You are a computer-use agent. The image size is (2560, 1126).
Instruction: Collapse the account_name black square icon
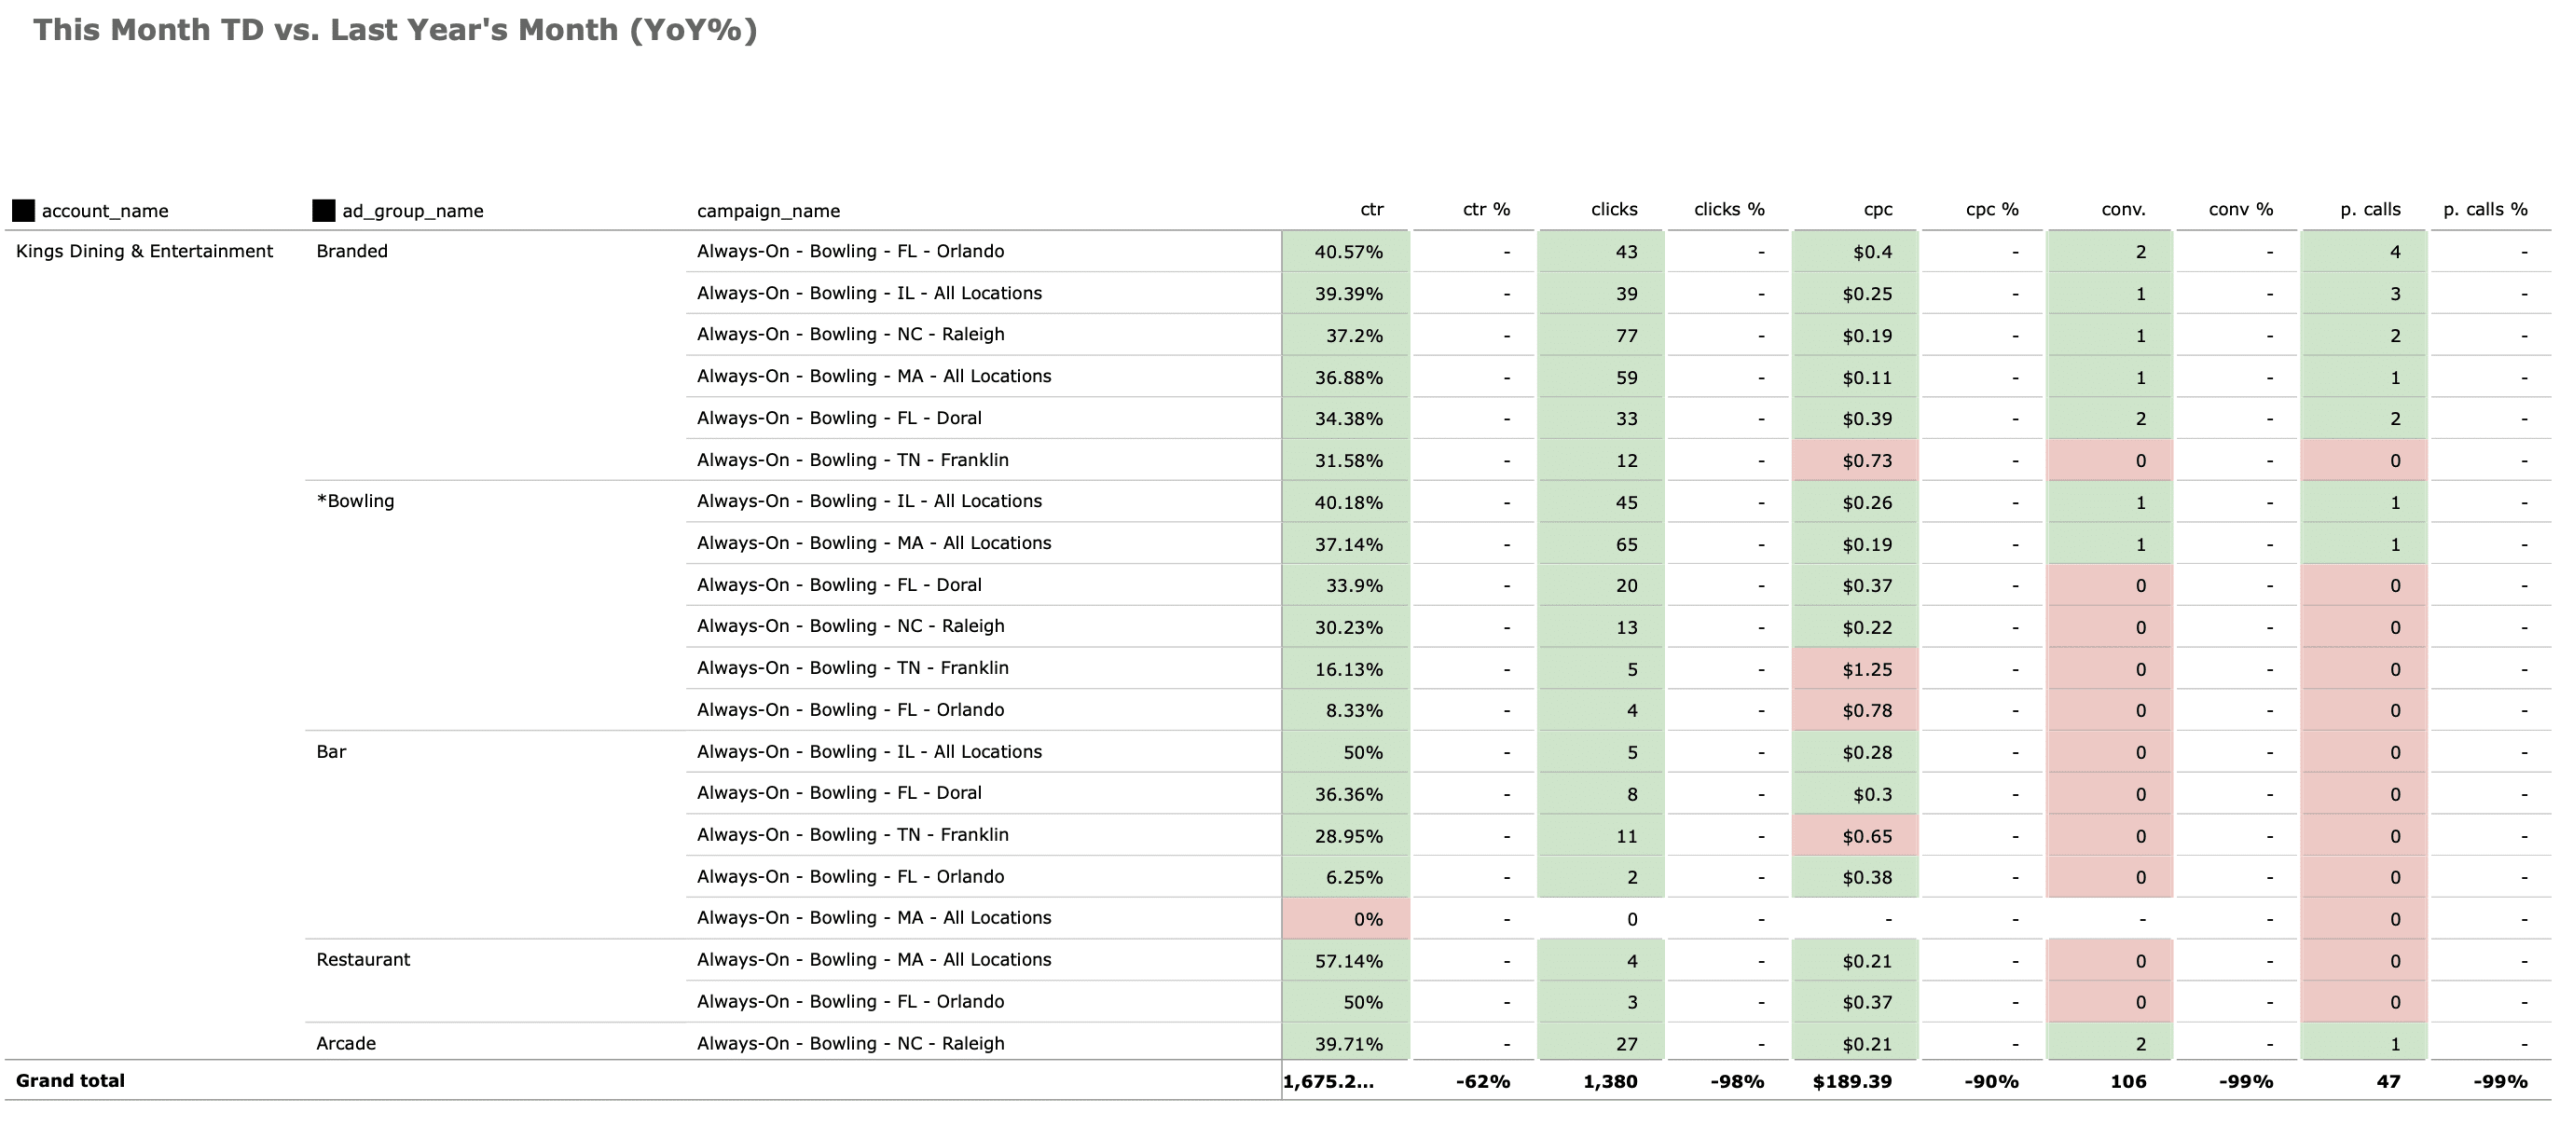(x=23, y=211)
